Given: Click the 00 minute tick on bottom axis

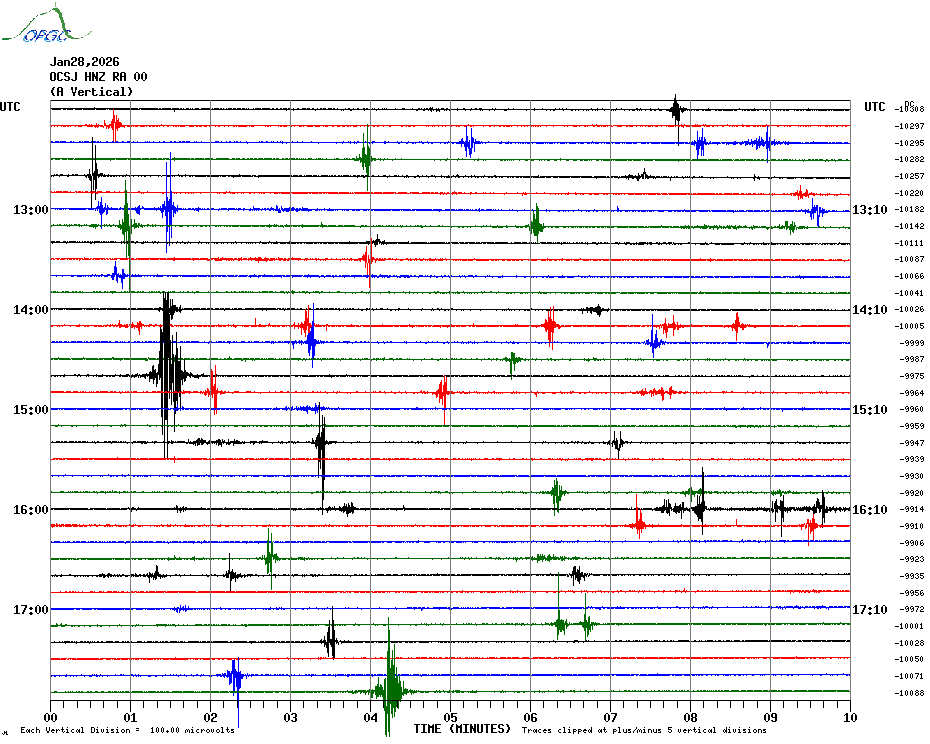Looking at the screenshot, I should click(51, 717).
